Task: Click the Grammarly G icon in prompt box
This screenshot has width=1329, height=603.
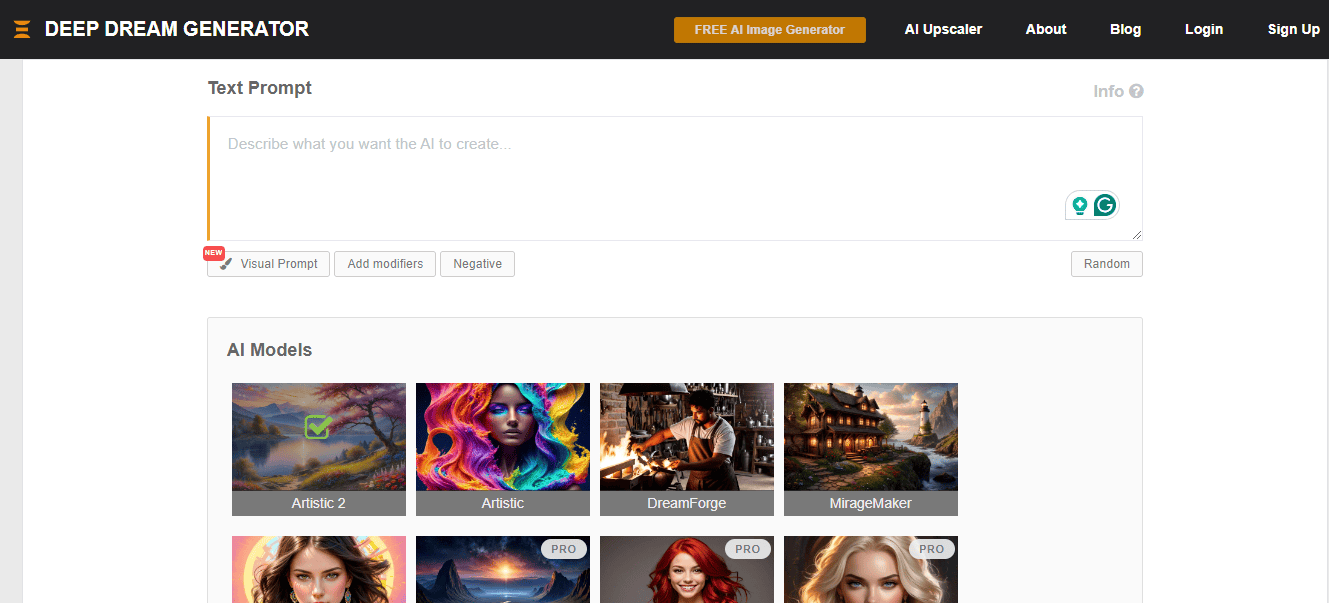Action: [1105, 205]
